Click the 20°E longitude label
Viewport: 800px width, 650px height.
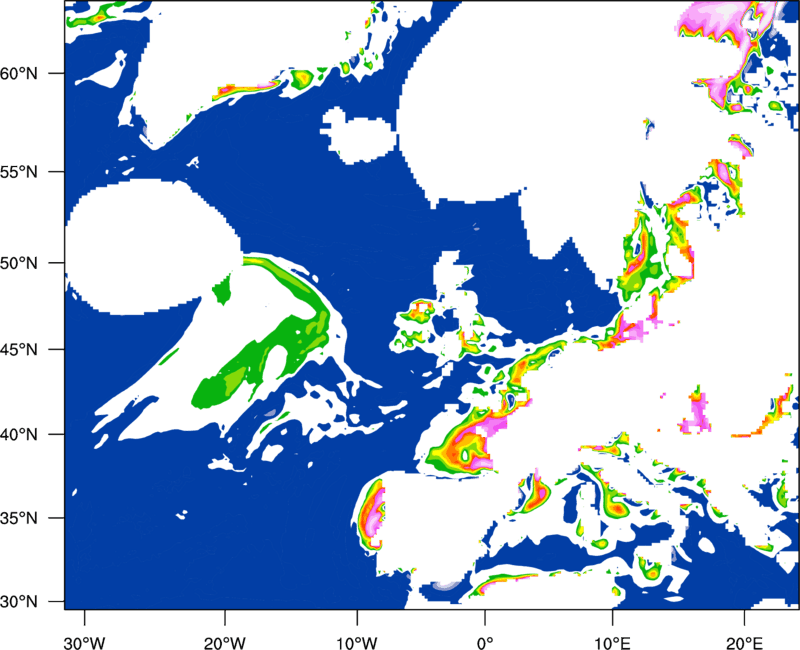click(x=744, y=643)
